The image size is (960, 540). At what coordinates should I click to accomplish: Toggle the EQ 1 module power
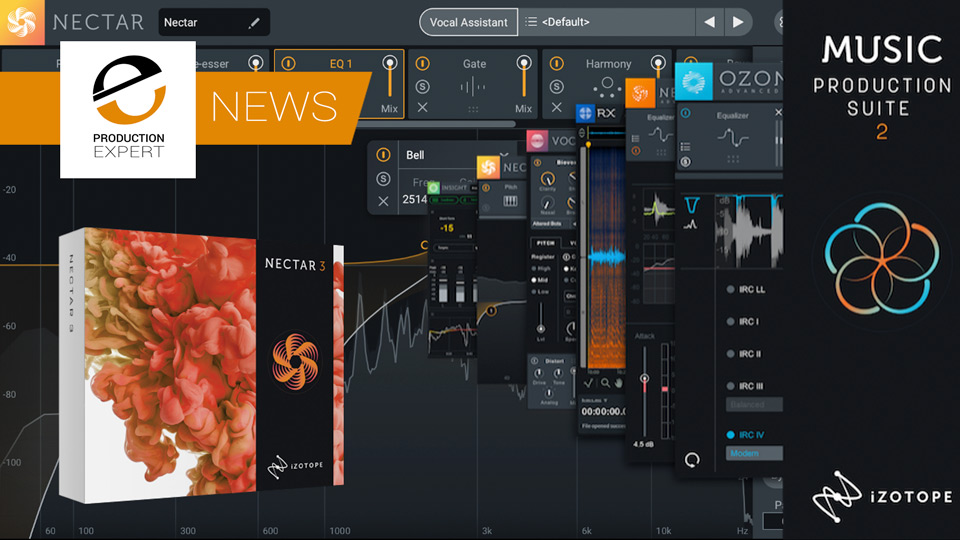click(x=288, y=64)
